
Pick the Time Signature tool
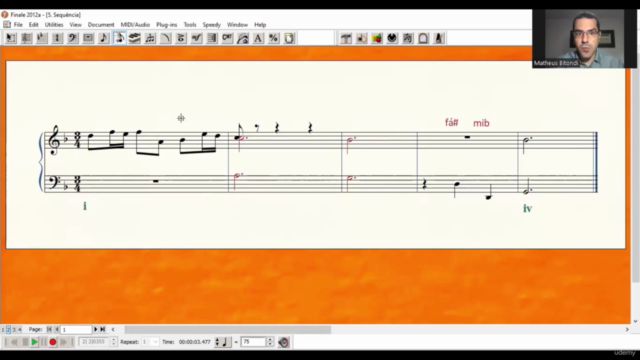[x=57, y=38]
